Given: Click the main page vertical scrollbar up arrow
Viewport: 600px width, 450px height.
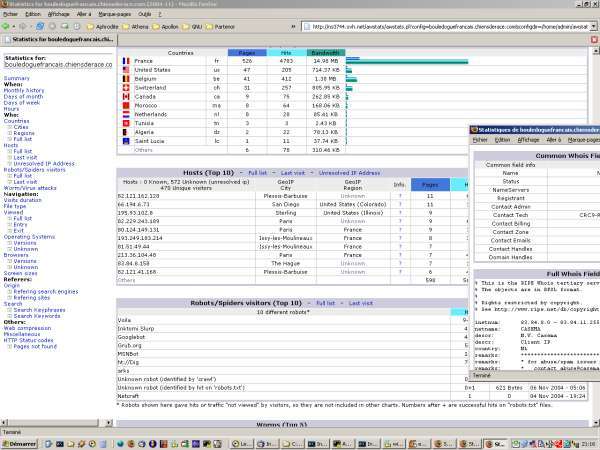Looking at the screenshot, I should tap(596, 51).
